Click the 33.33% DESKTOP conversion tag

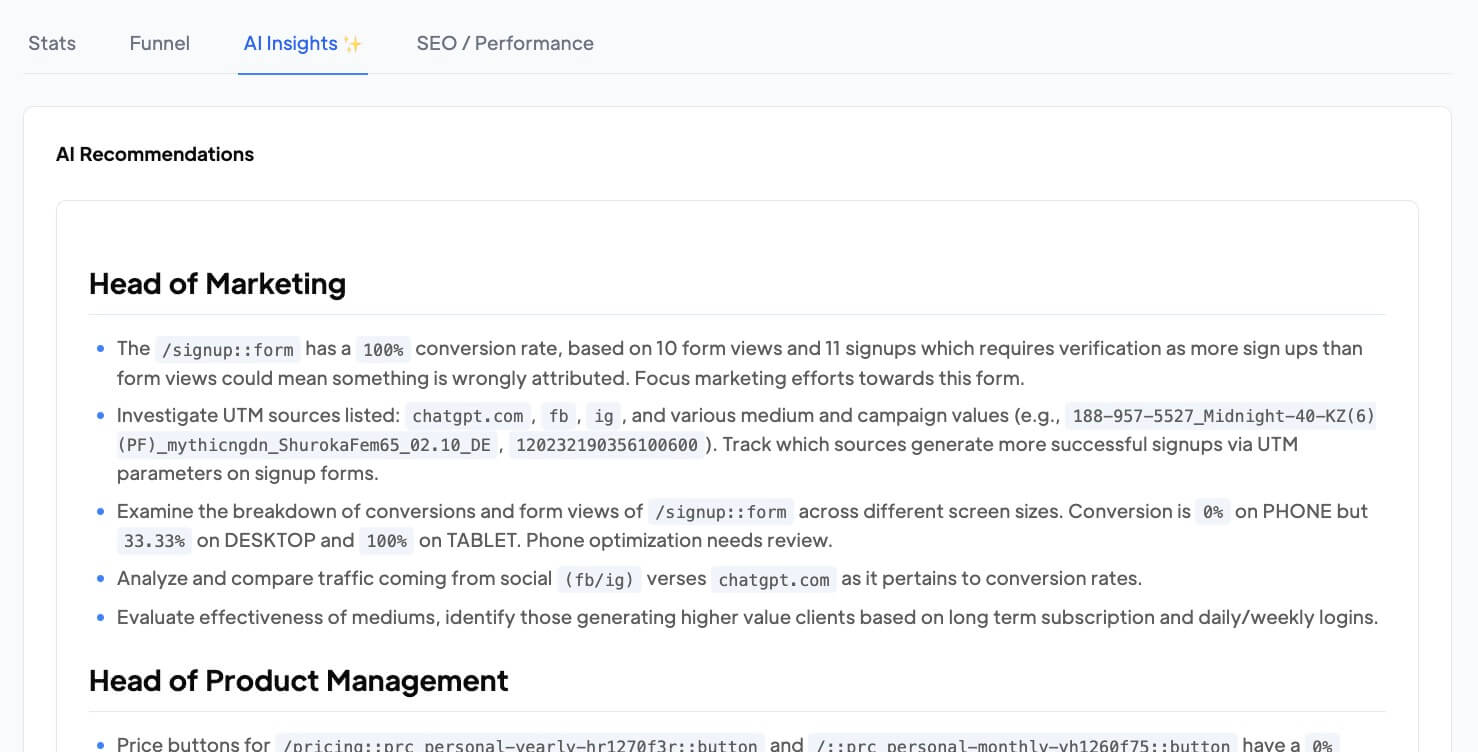coord(154,541)
